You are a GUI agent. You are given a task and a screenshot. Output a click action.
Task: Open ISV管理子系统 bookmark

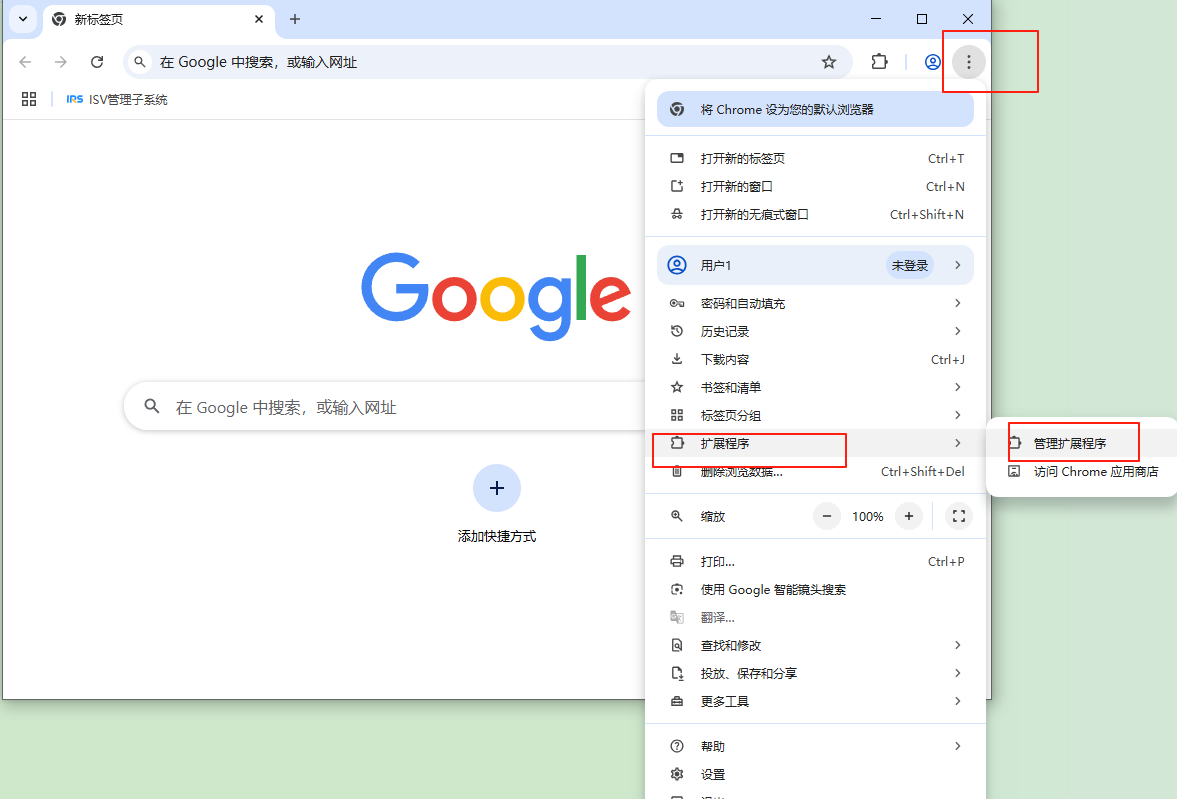(117, 99)
